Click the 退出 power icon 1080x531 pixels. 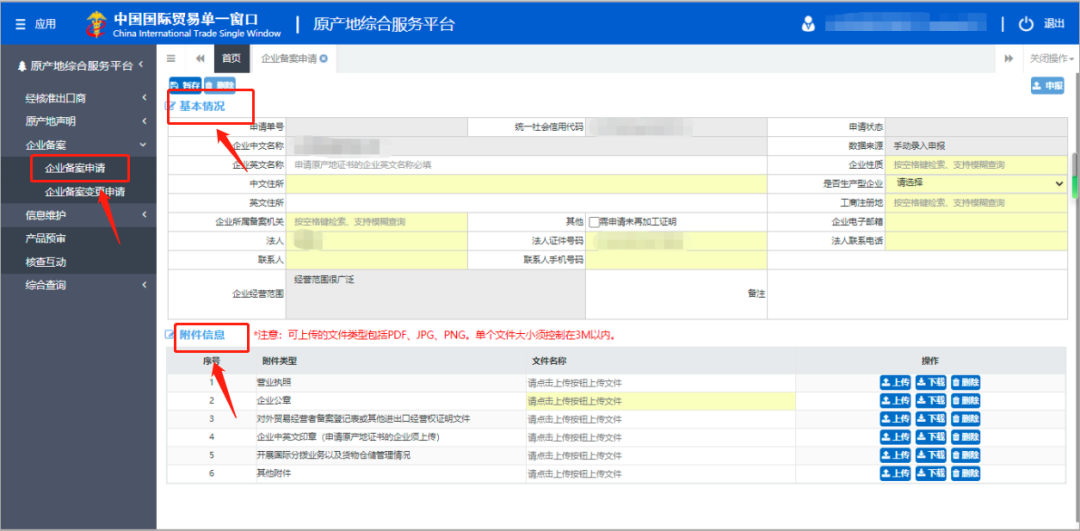pyautogui.click(x=1026, y=24)
